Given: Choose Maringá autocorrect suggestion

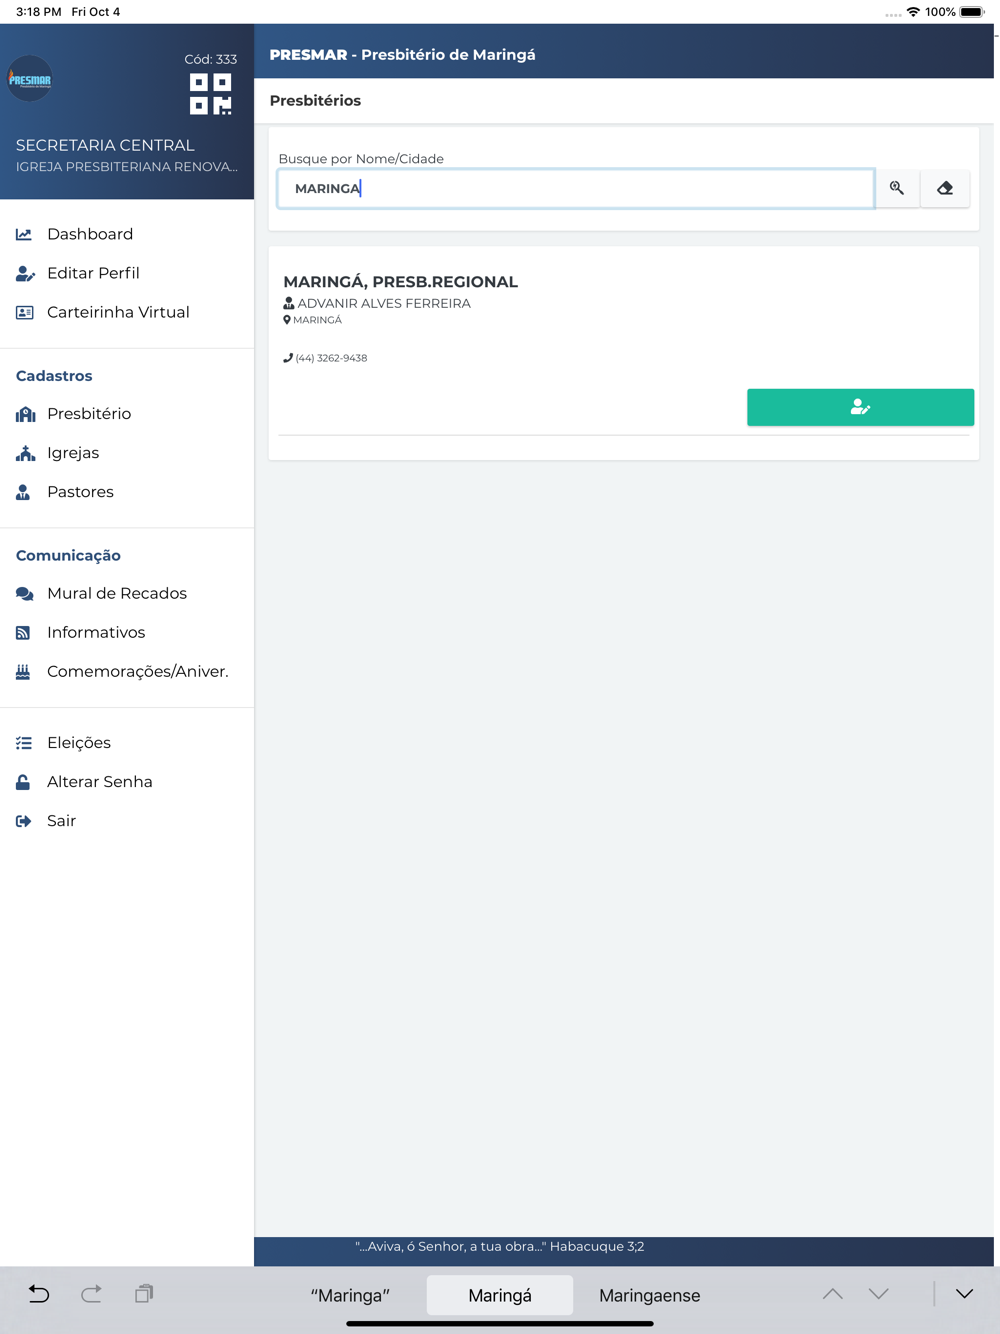Looking at the screenshot, I should [500, 1295].
